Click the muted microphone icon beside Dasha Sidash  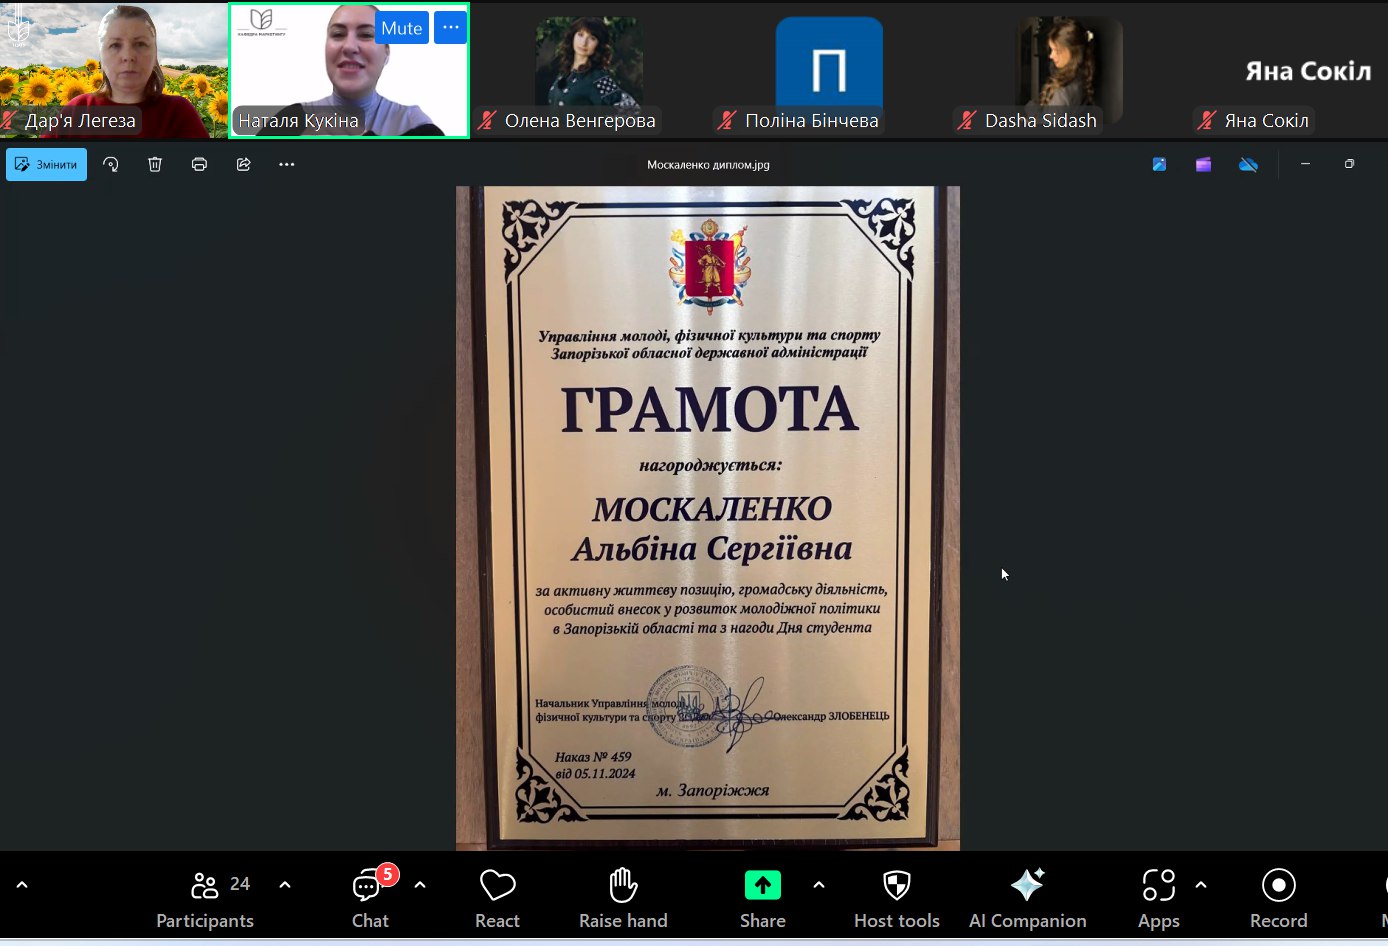(967, 121)
